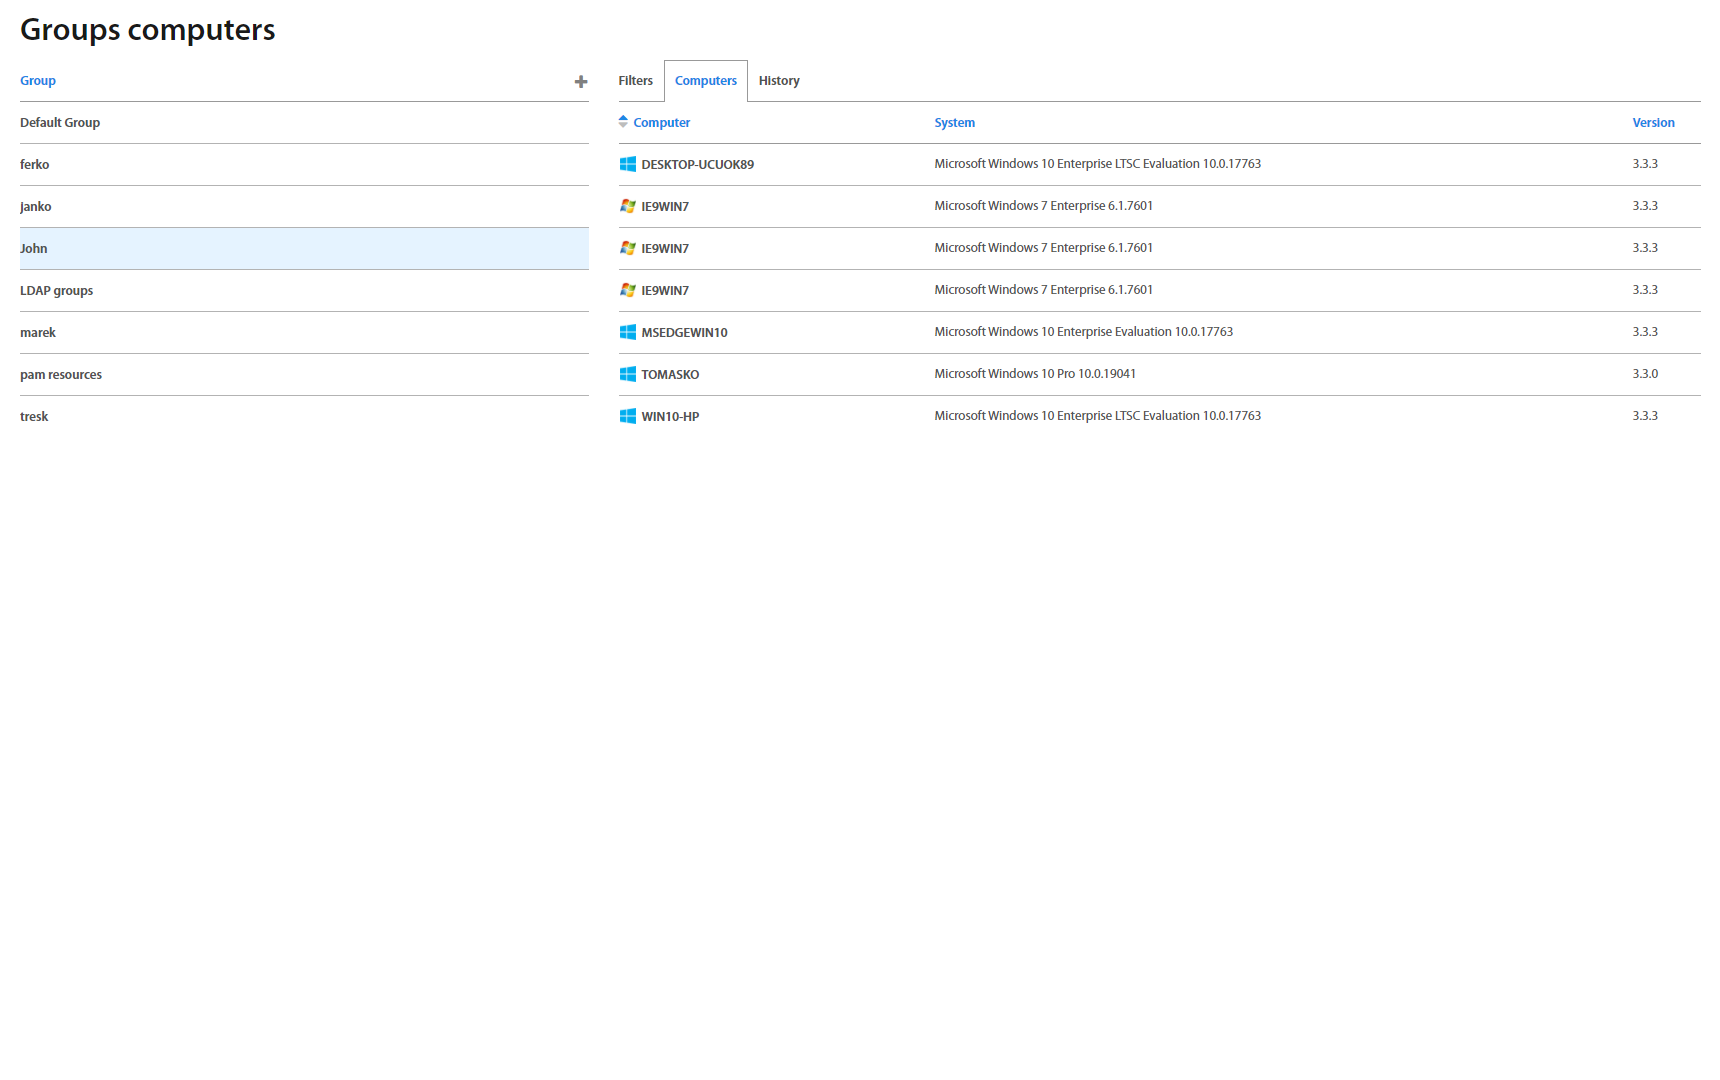Click the Windows 7 flag icon of last IE9WIN7

tap(627, 290)
